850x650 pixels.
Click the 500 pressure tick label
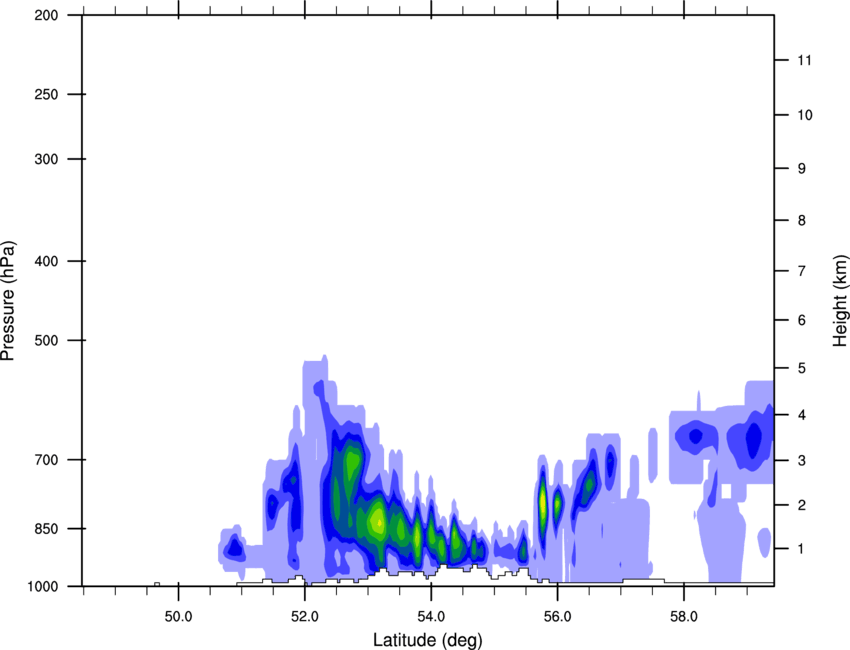coord(46,340)
